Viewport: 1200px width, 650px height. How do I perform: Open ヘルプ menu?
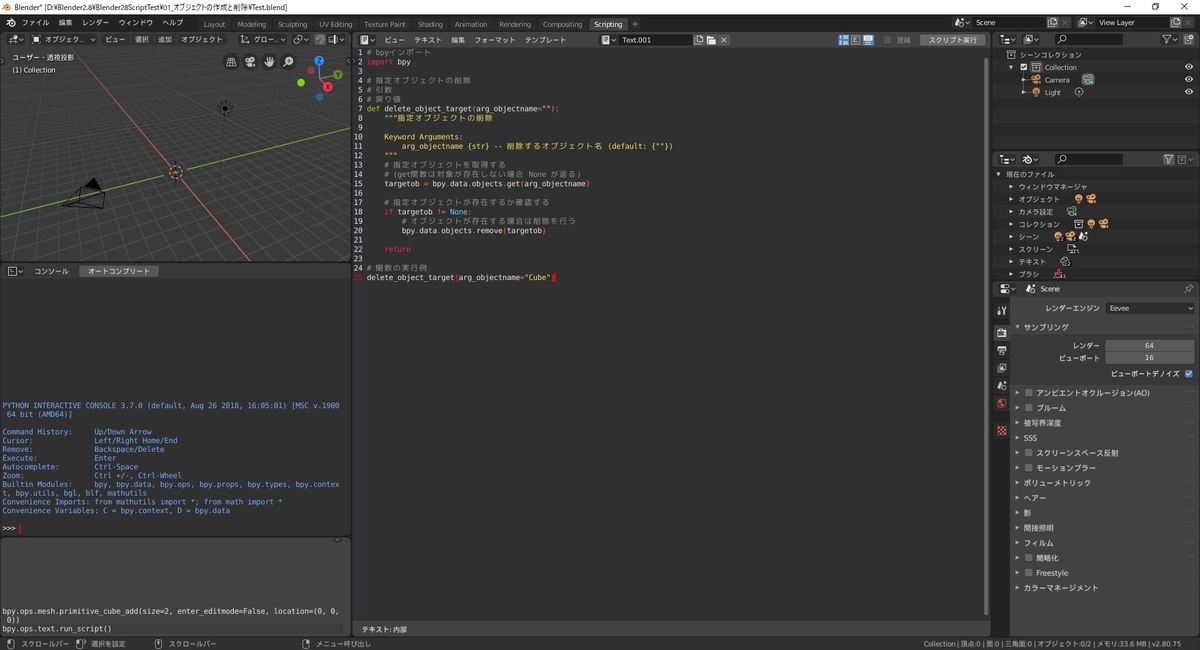tap(173, 22)
